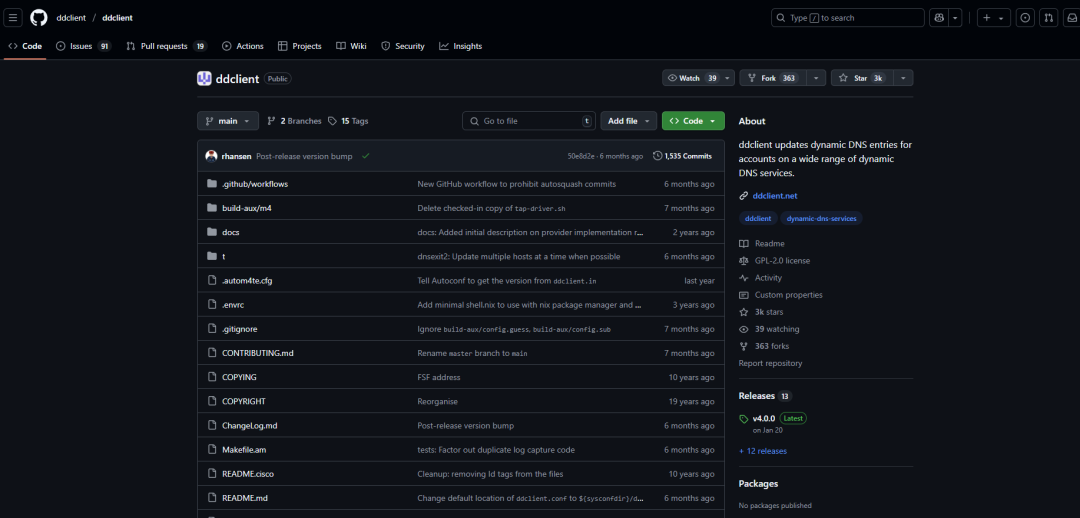Click folder icon for .github/workflows
The width and height of the screenshot is (1080, 518).
tap(211, 184)
